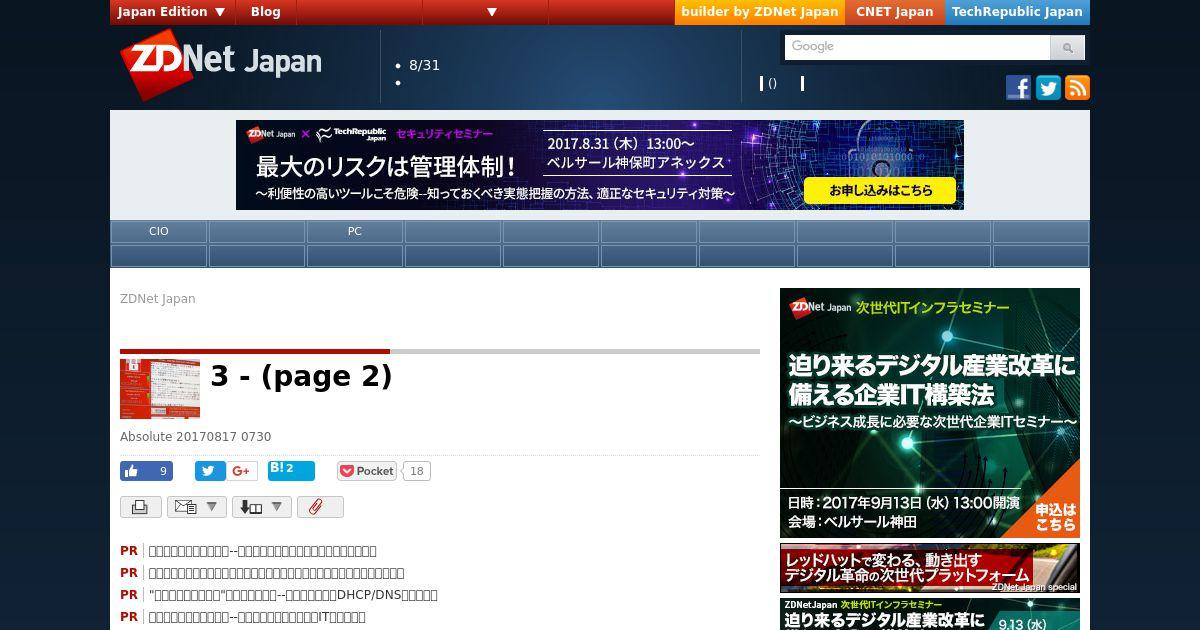The width and height of the screenshot is (1200, 630).
Task: Click the 8/31 headline link in the header
Action: pos(424,65)
